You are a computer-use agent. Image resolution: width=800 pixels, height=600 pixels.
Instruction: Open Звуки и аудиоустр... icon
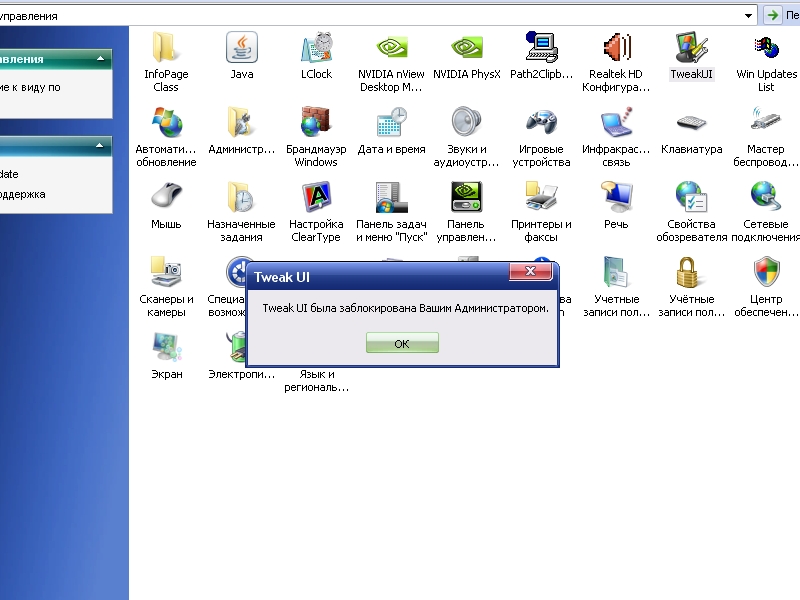coord(466,122)
